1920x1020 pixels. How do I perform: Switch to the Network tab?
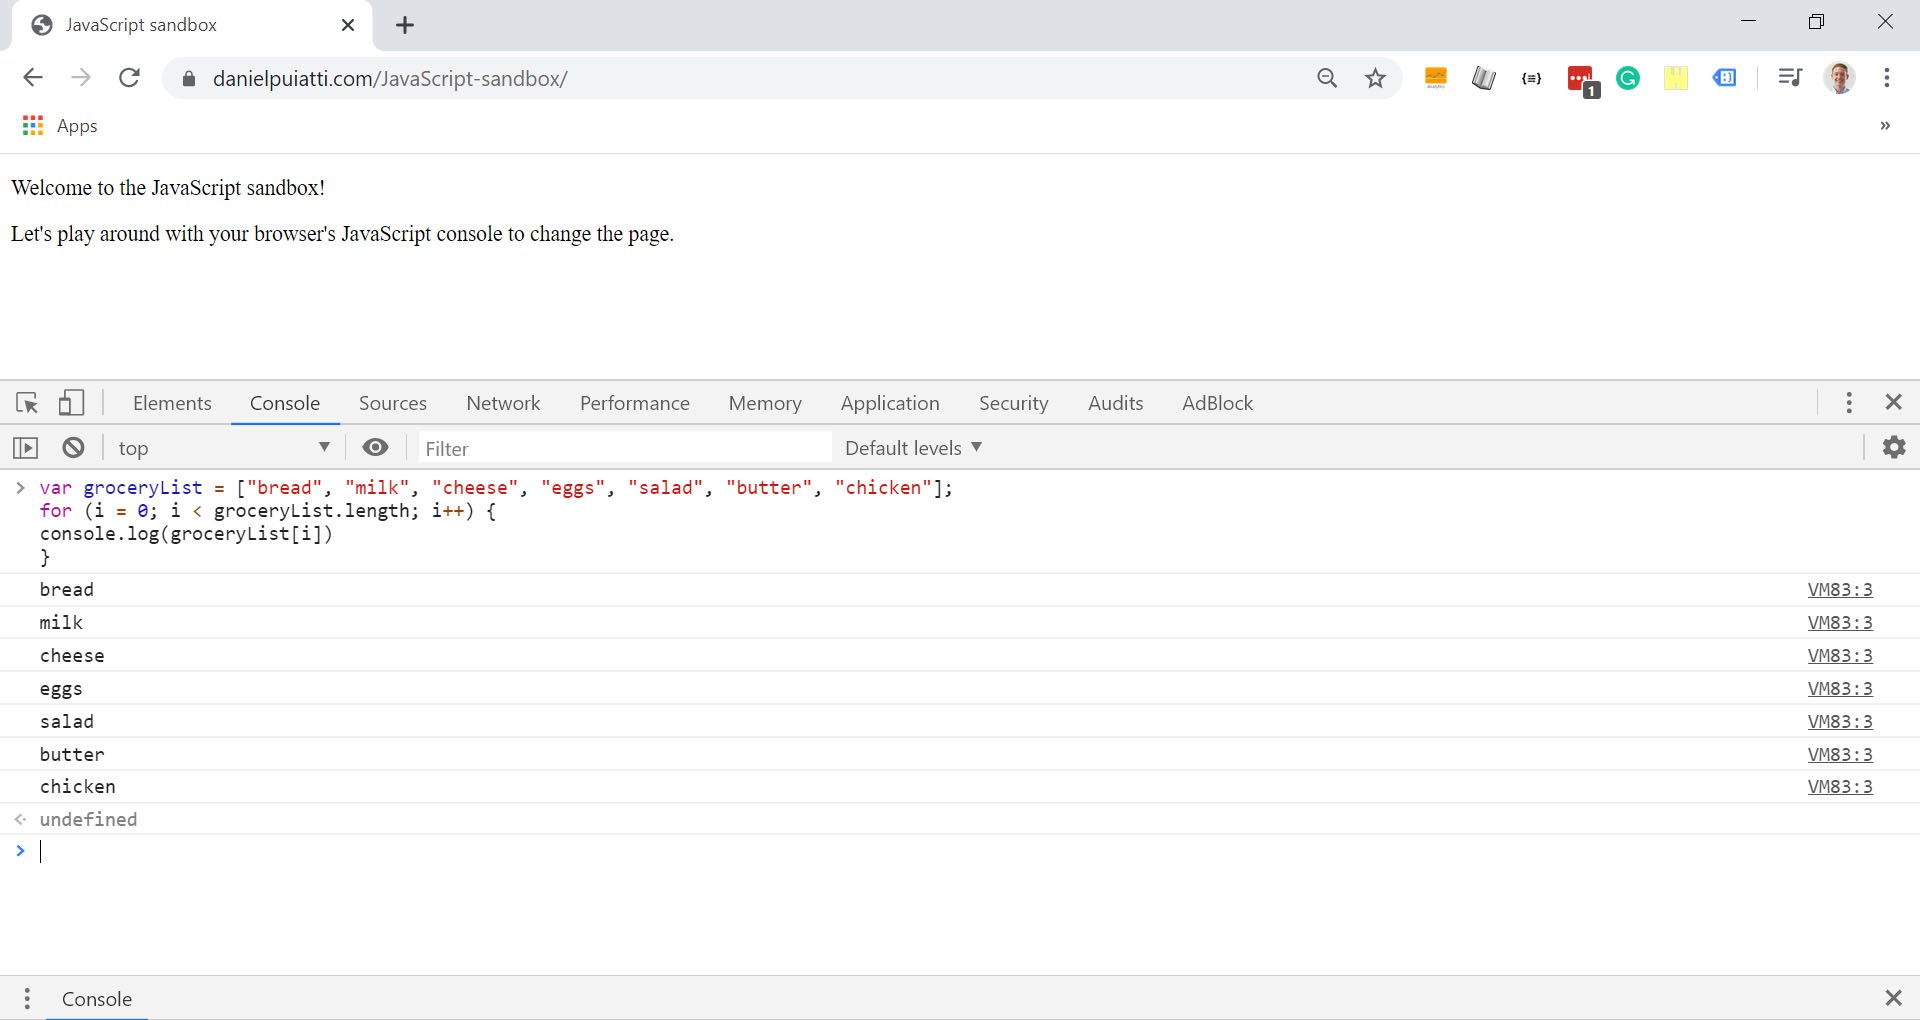click(502, 402)
